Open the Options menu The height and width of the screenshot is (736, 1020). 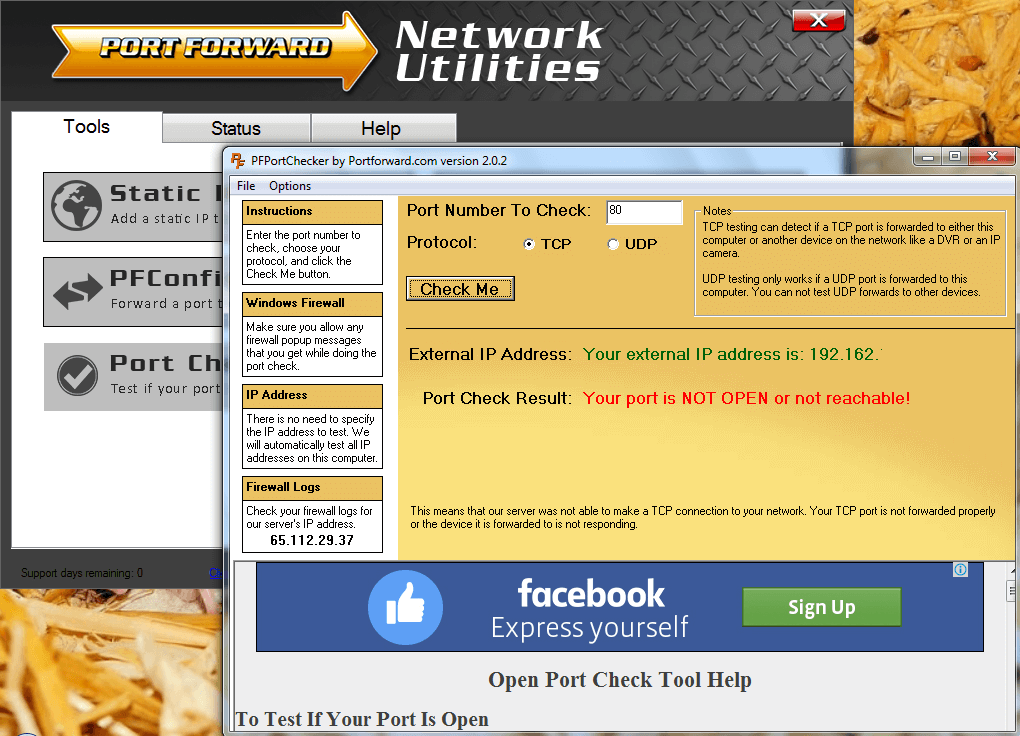[290, 186]
